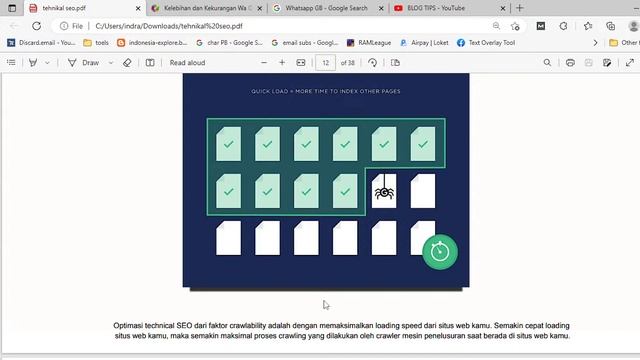Click the zoom magnifier in address bar
The height and width of the screenshot is (360, 640).
tap(496, 26)
